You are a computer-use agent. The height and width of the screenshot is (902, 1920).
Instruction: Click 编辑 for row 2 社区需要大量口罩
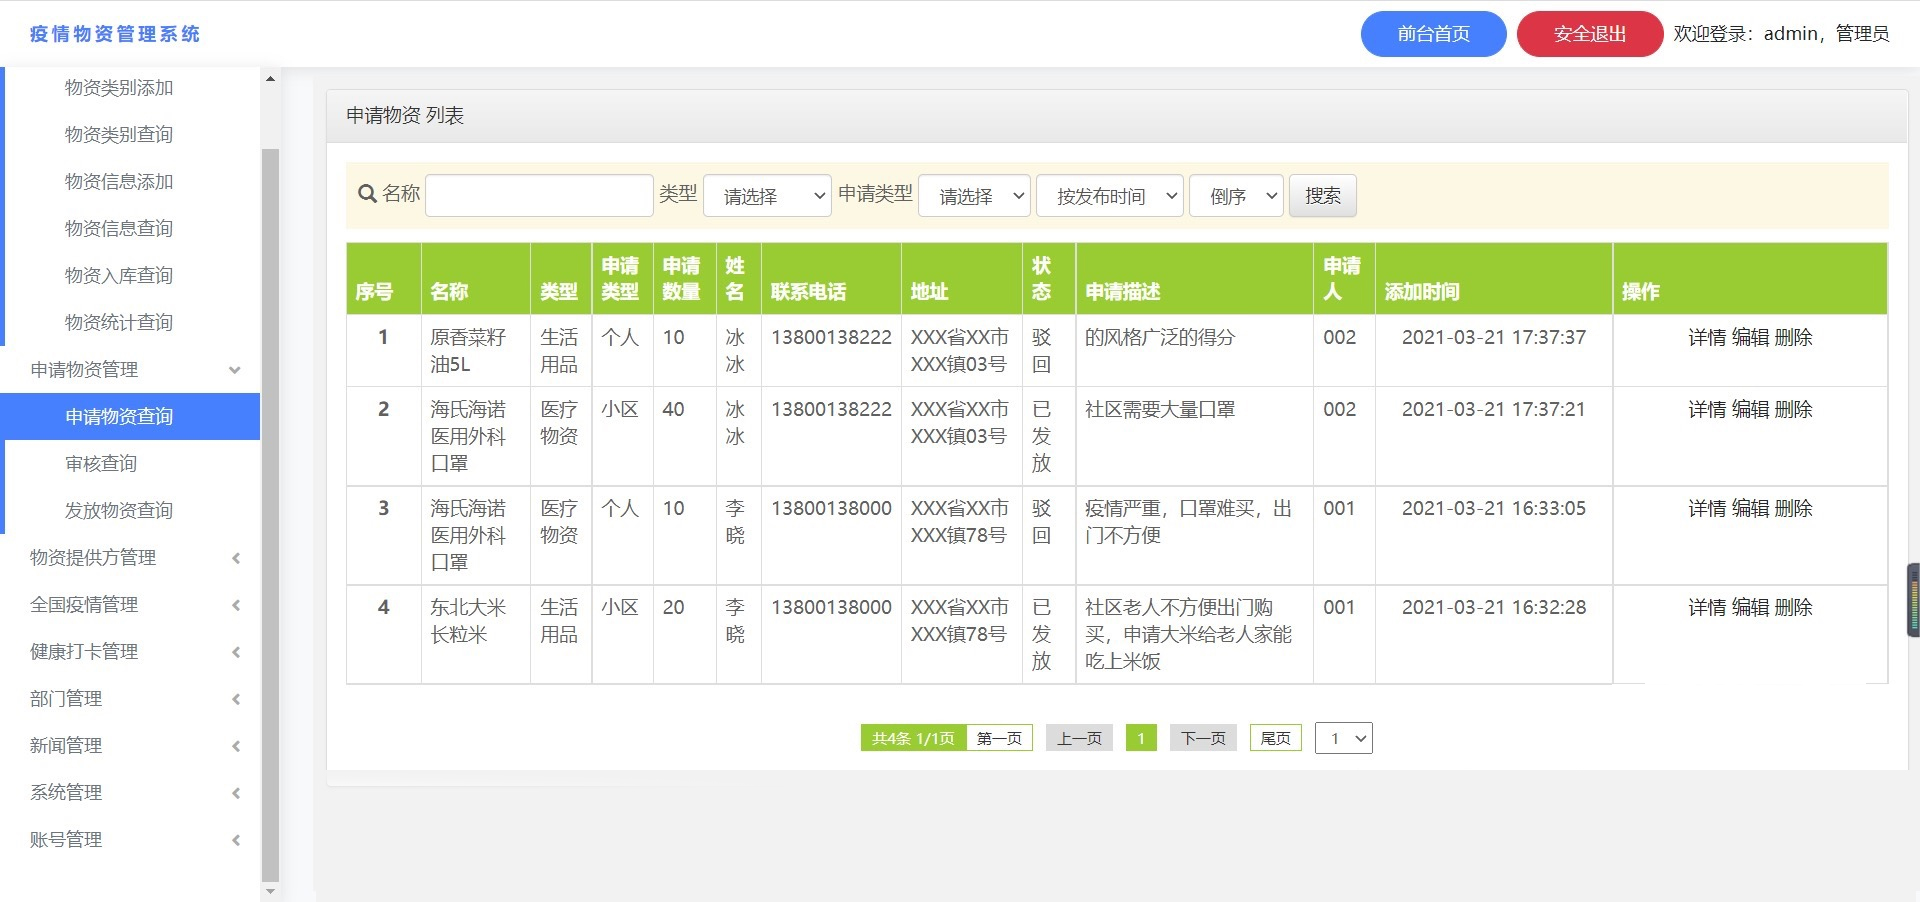pyautogui.click(x=1750, y=410)
